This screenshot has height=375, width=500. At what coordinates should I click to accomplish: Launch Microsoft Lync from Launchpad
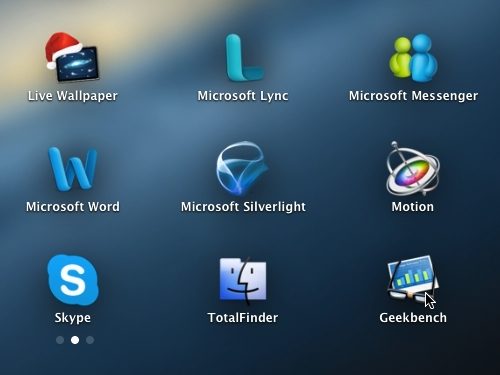(x=244, y=57)
